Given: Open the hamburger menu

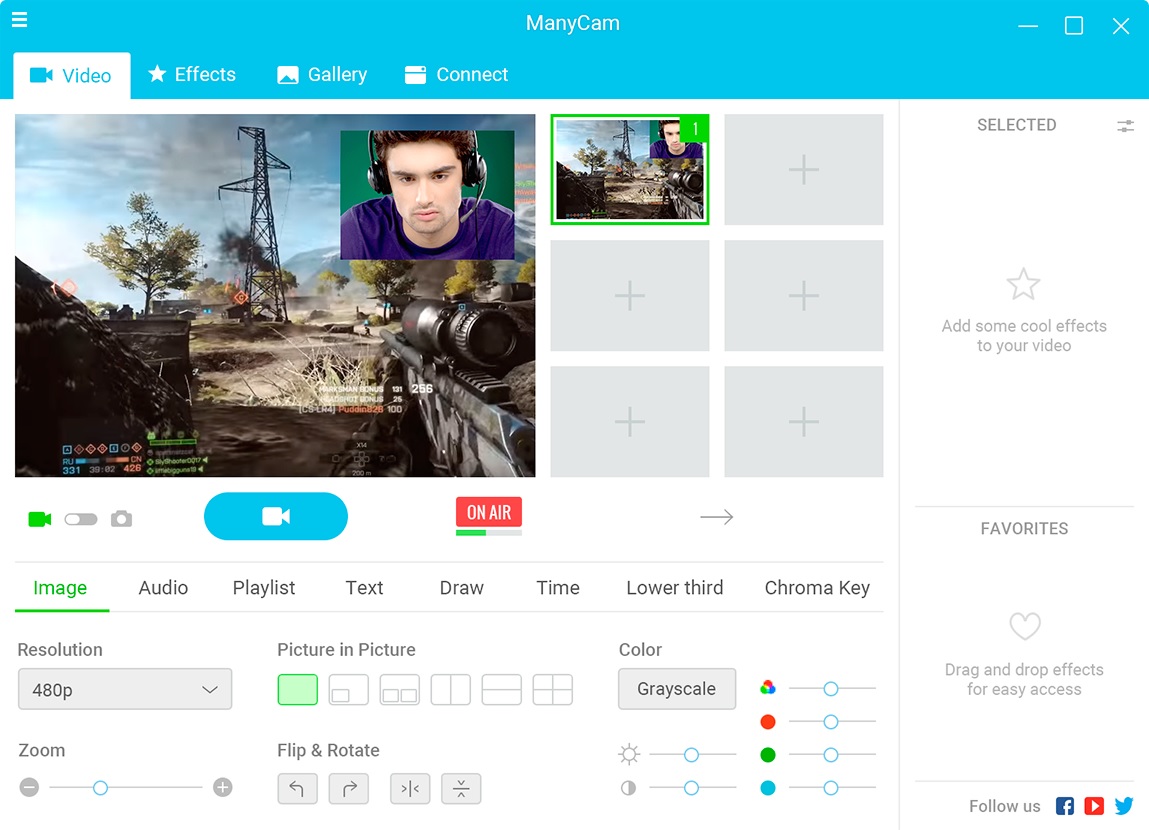Looking at the screenshot, I should (x=19, y=20).
